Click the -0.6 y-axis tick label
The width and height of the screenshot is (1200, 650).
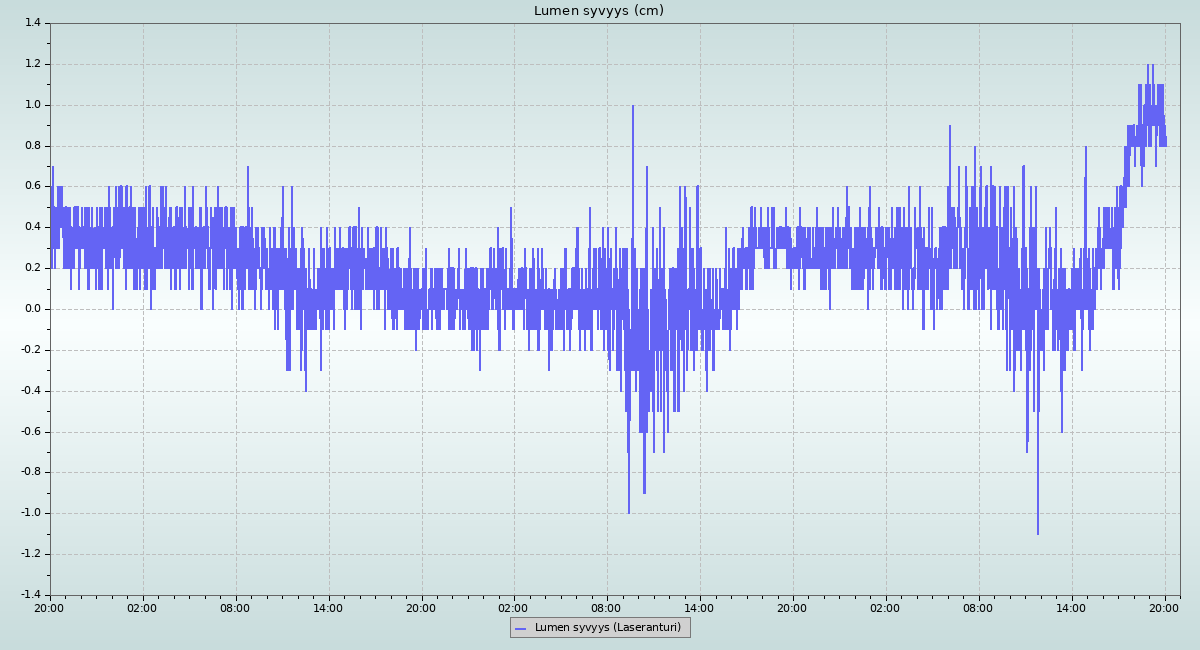coord(29,432)
